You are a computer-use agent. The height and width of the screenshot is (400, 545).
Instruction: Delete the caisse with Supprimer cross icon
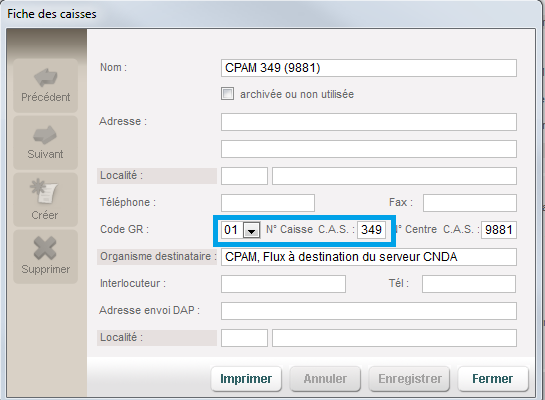(x=46, y=256)
